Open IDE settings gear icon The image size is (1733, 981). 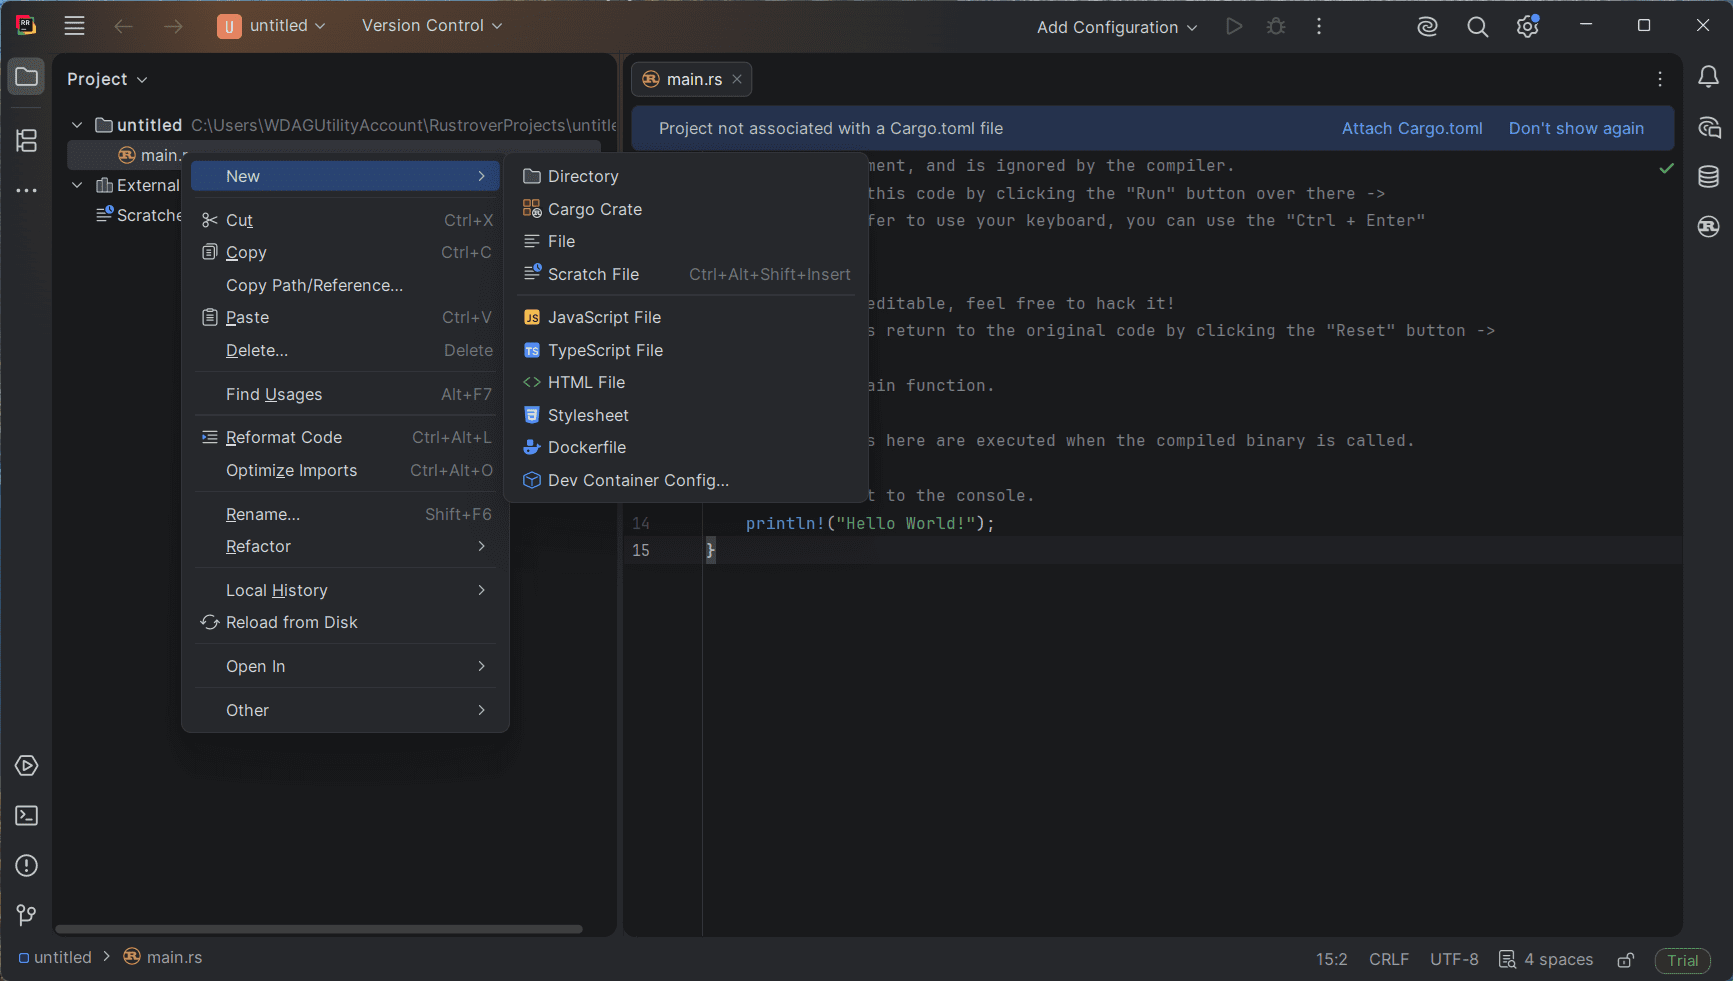[1527, 27]
